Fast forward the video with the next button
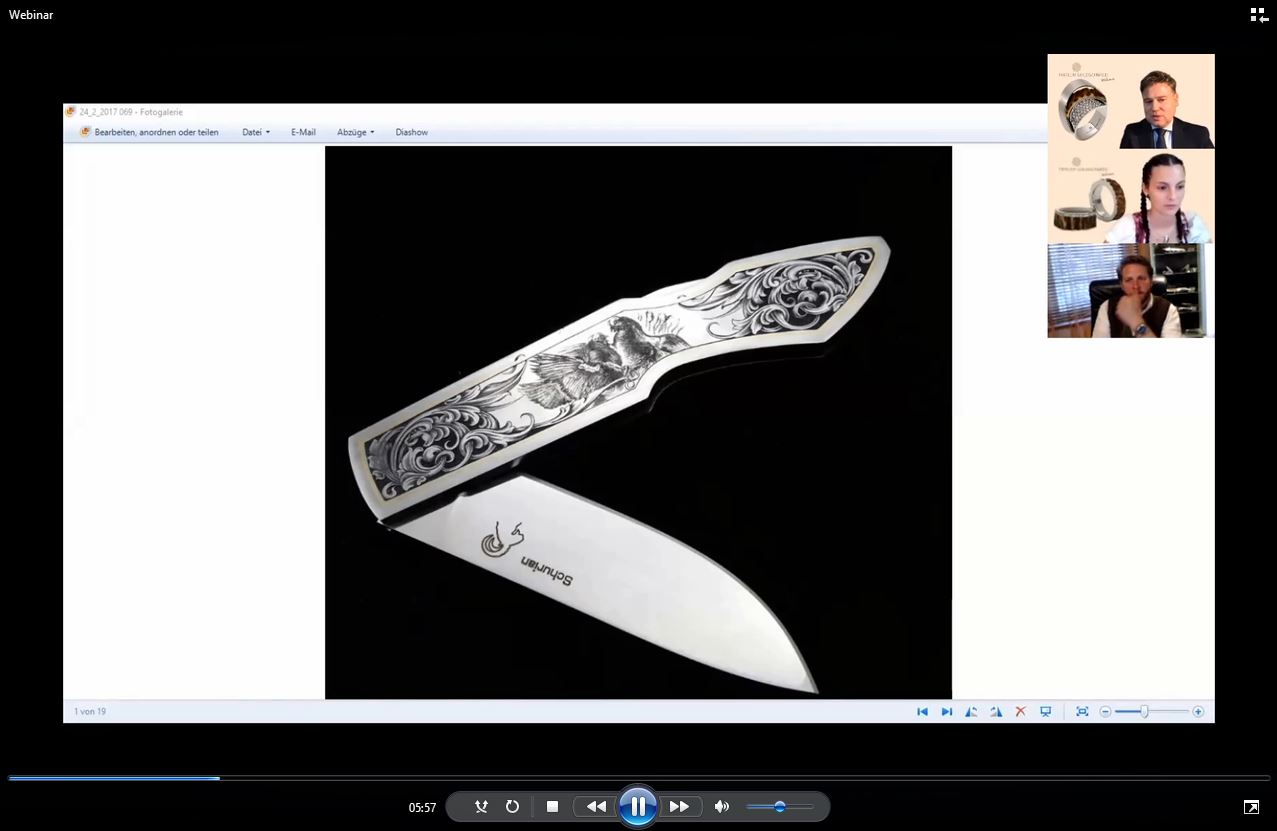This screenshot has width=1277, height=831. coord(679,806)
